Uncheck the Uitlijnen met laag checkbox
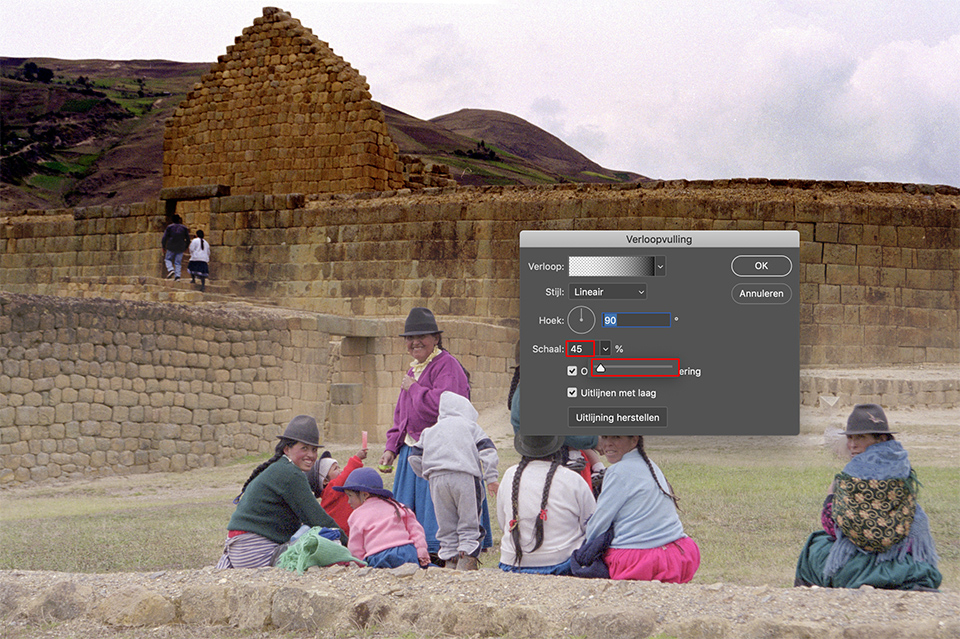 tap(572, 392)
